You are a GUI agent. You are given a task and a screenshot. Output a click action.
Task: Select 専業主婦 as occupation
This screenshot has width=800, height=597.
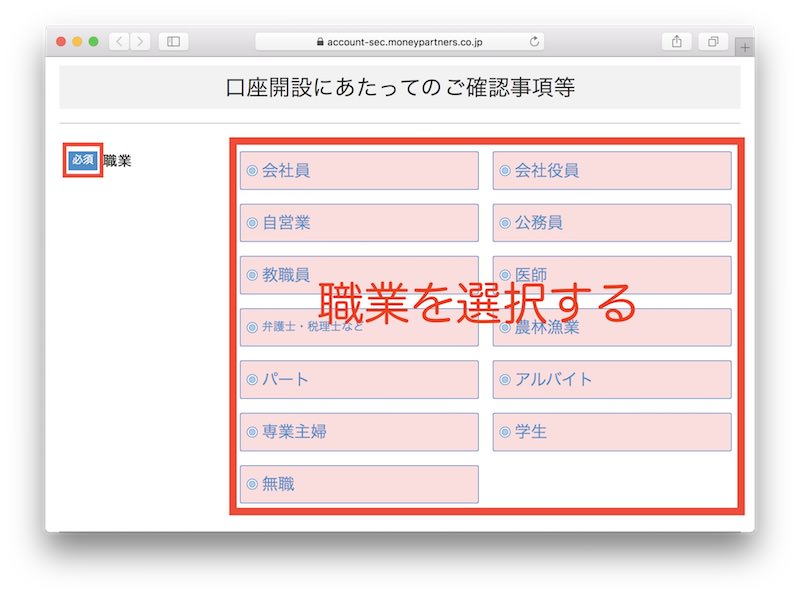click(x=359, y=432)
